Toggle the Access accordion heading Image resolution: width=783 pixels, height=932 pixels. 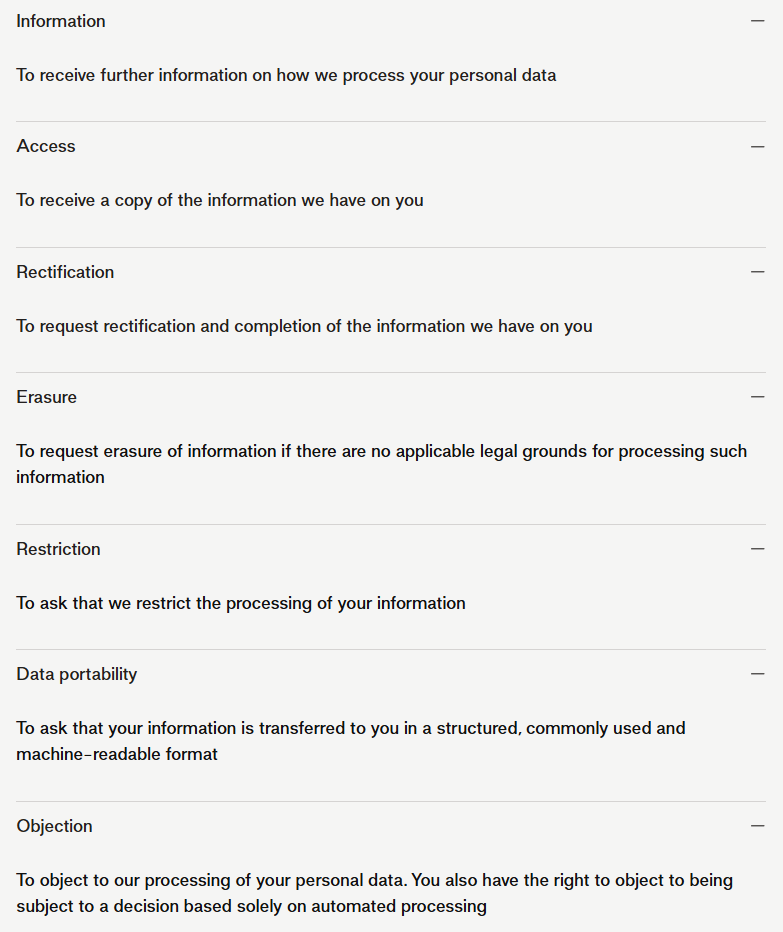[x=46, y=146]
